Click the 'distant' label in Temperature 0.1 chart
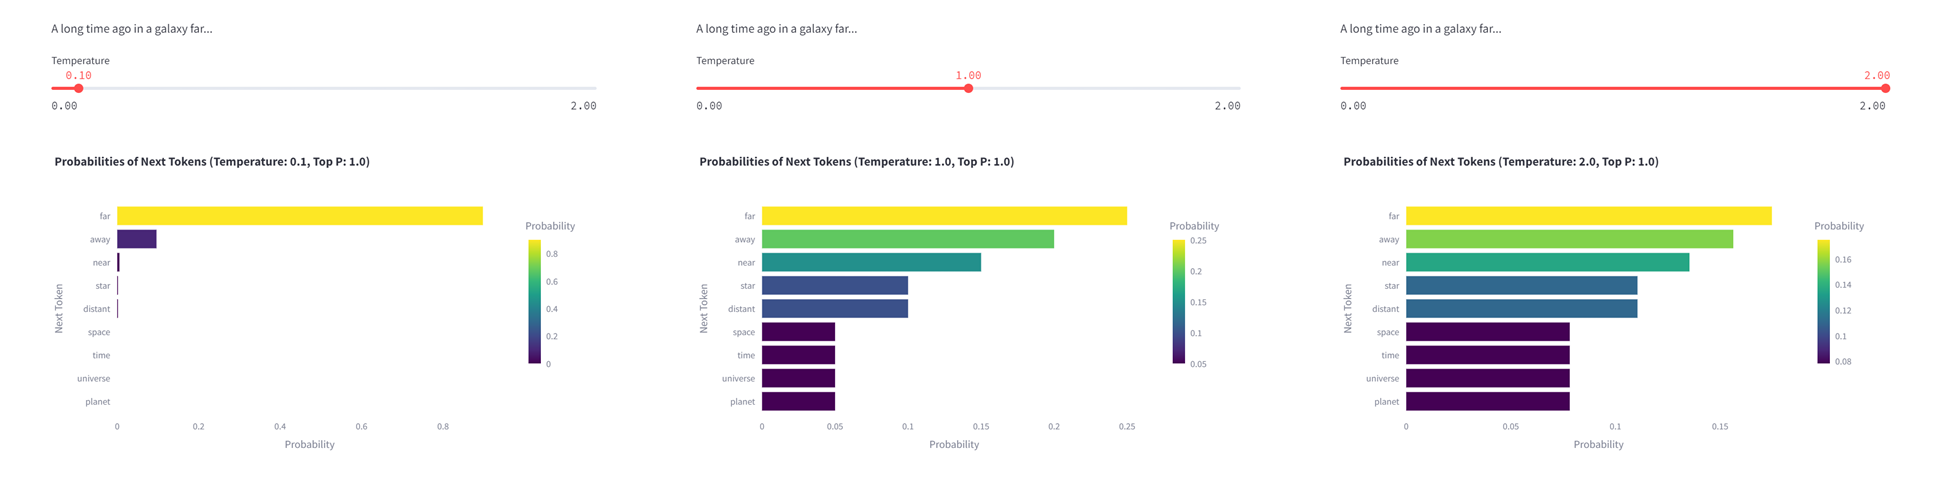 tap(97, 309)
